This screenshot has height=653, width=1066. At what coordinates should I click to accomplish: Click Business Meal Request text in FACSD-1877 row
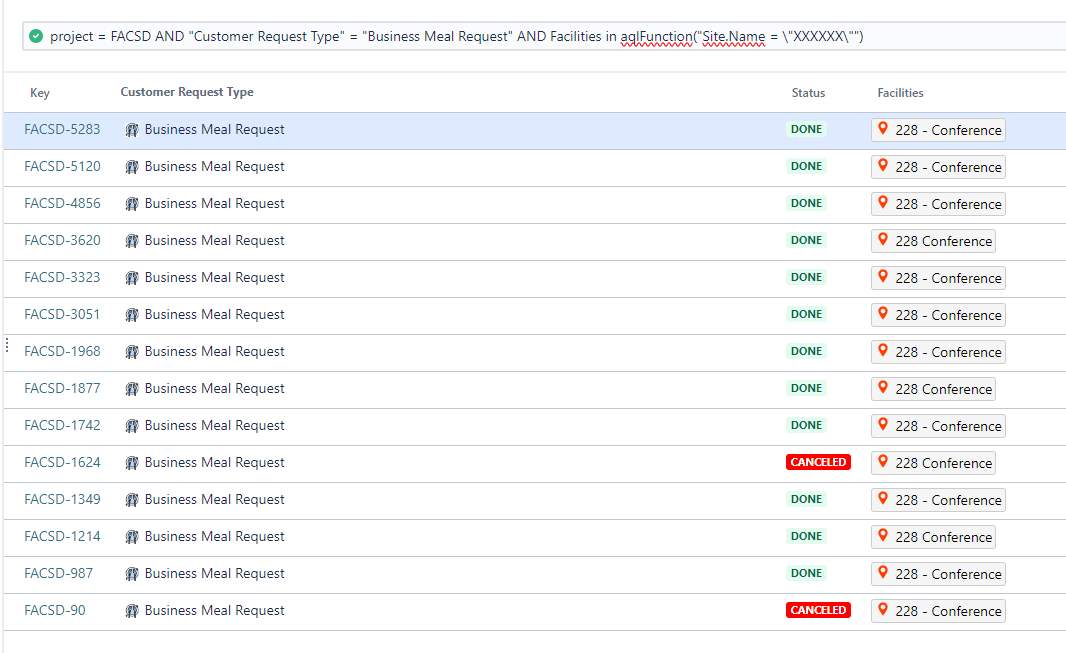[x=214, y=389]
